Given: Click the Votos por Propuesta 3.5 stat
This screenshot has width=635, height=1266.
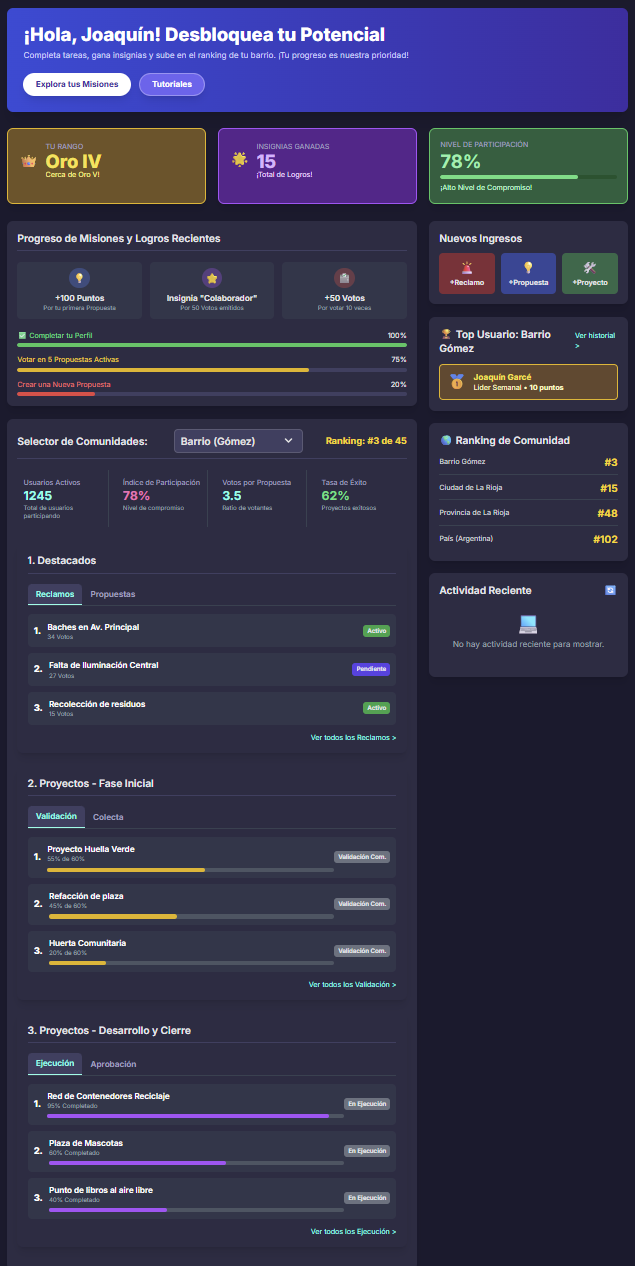Looking at the screenshot, I should pyautogui.click(x=255, y=496).
